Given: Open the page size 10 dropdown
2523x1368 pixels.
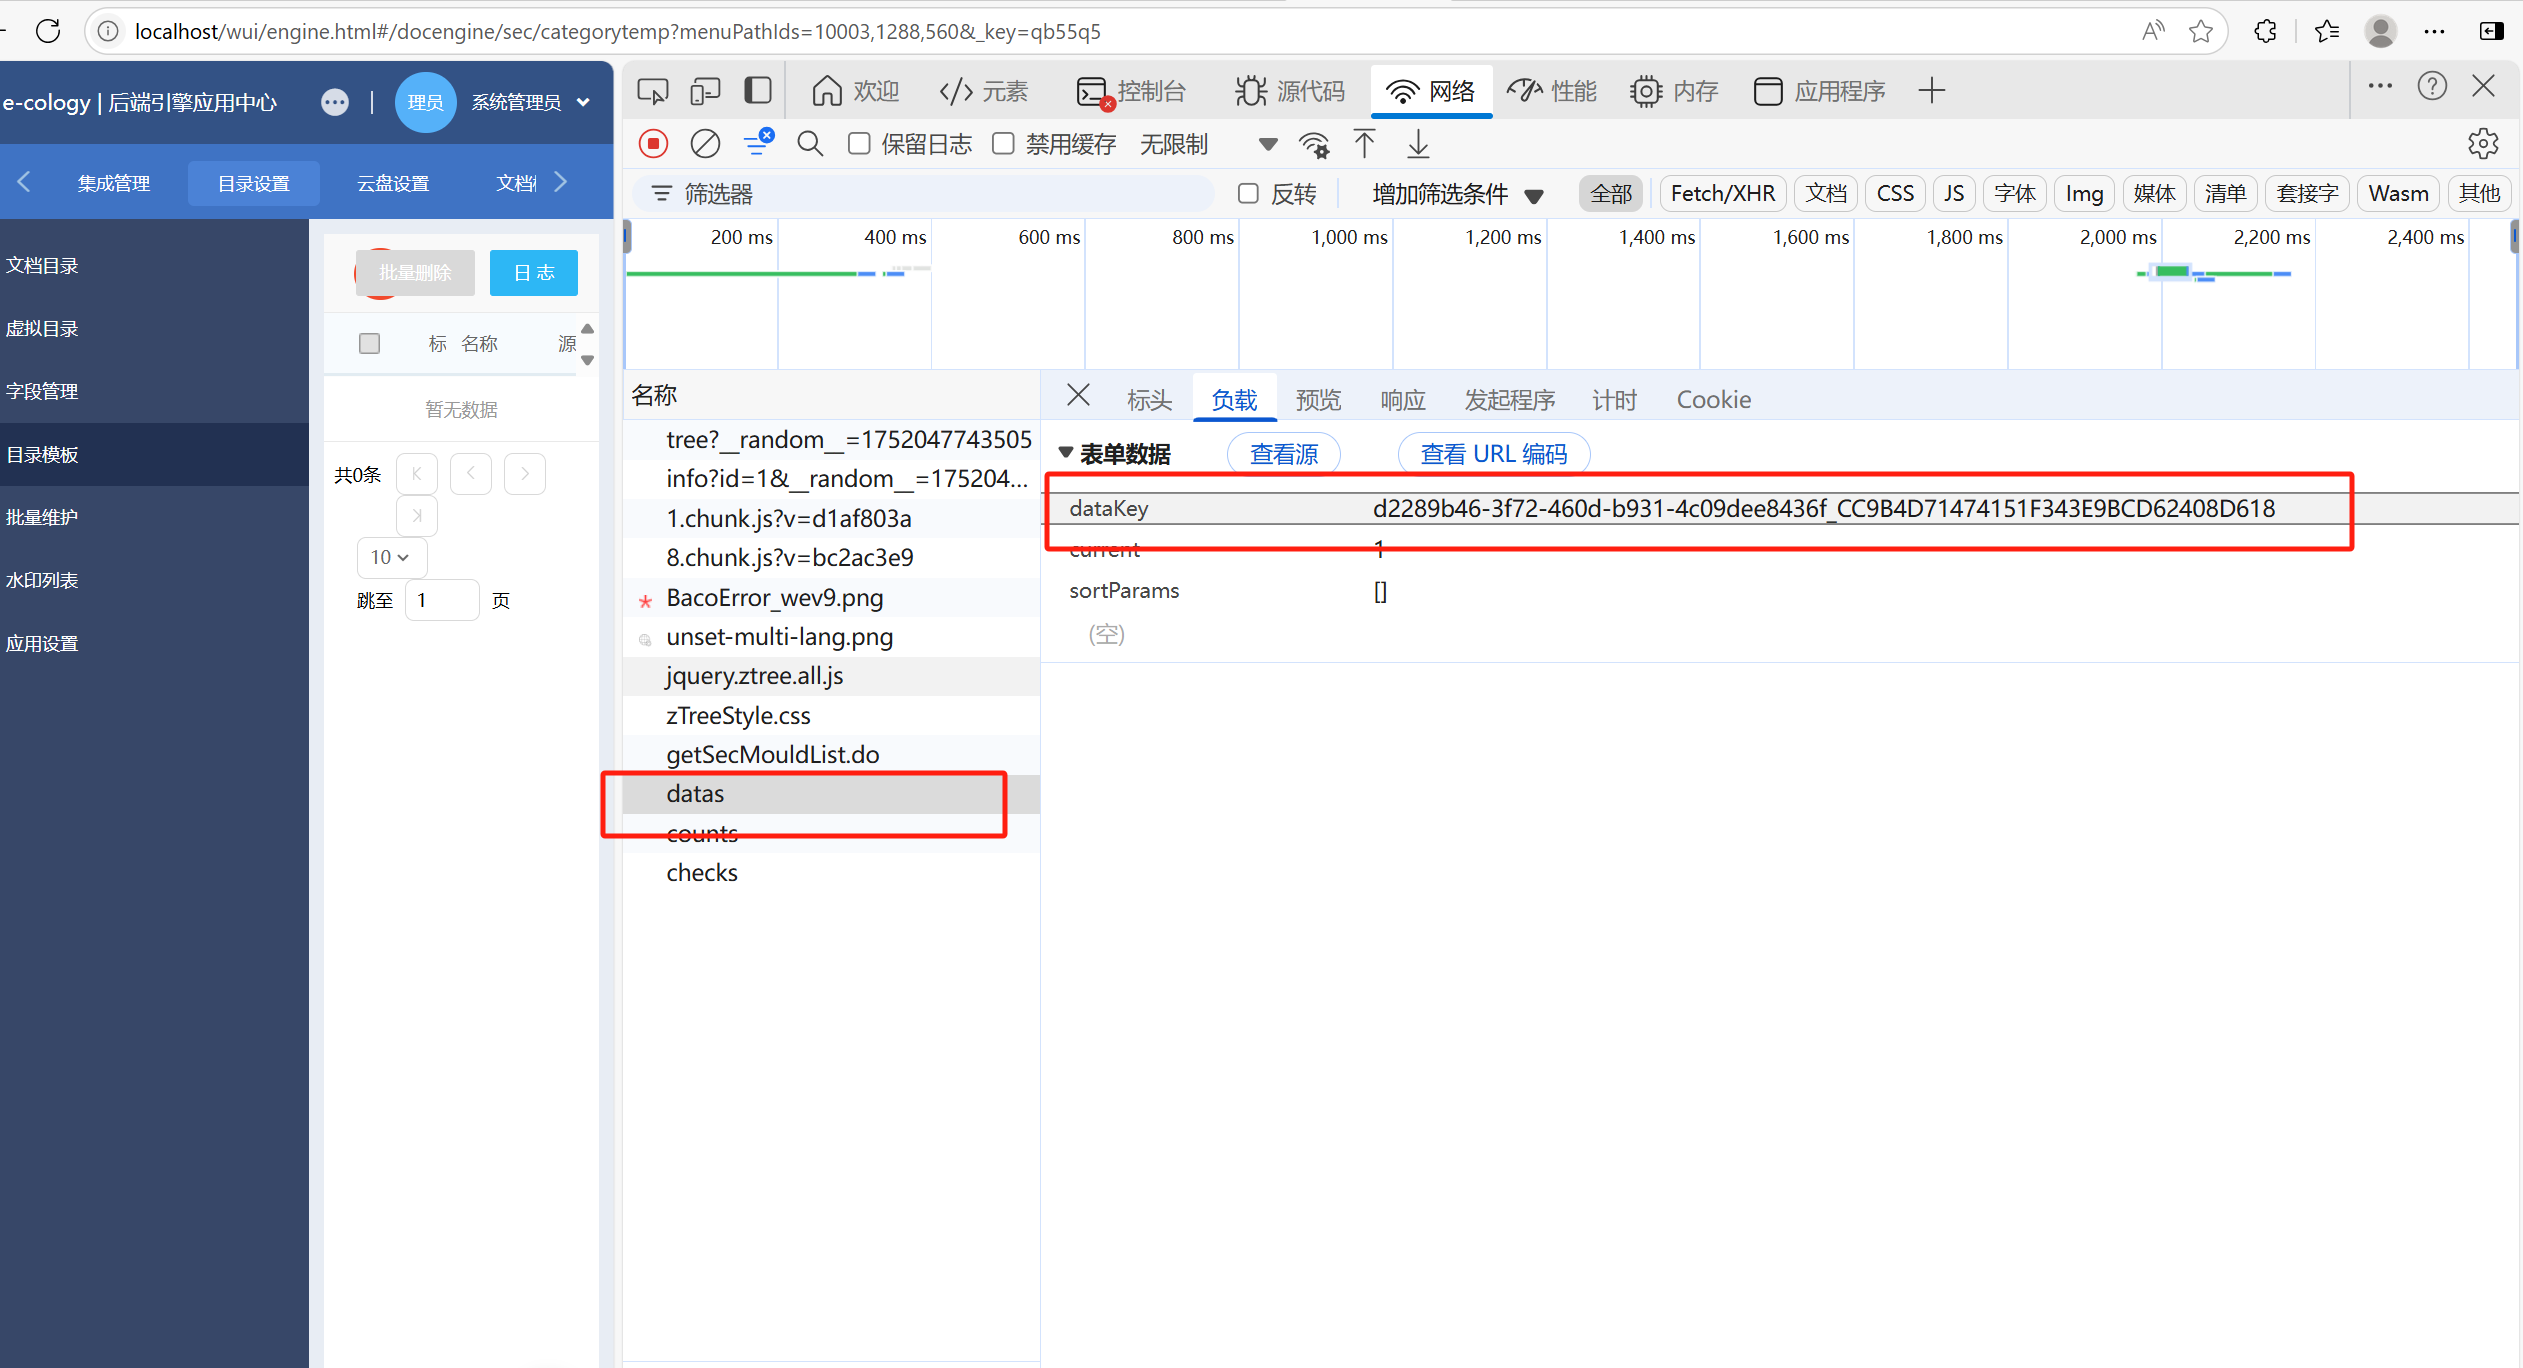Looking at the screenshot, I should [x=391, y=557].
